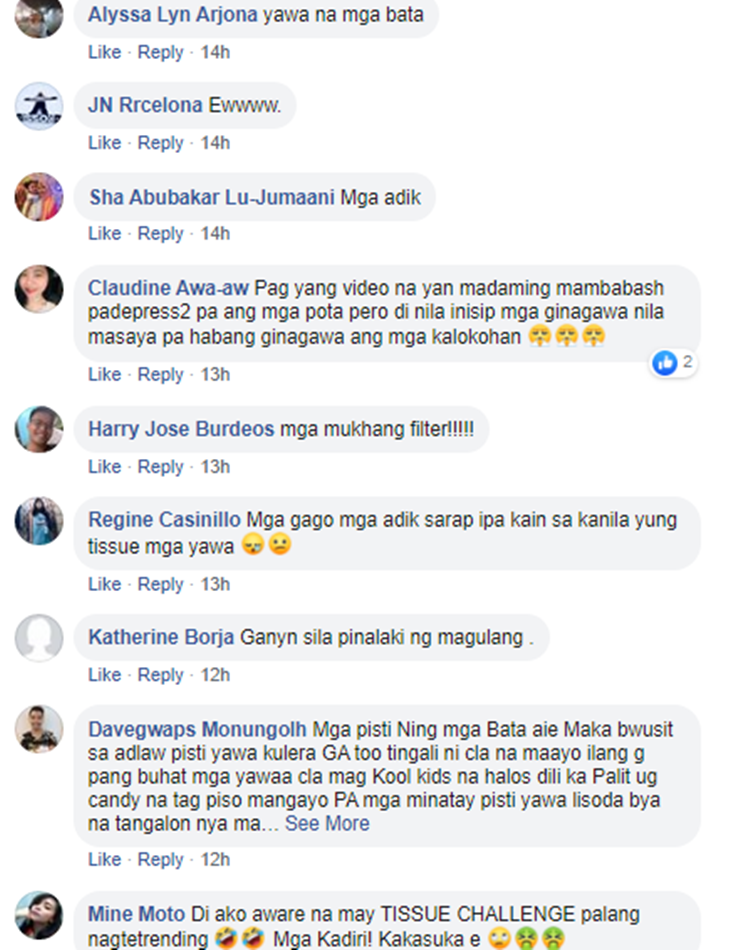This screenshot has height=950, width=750.
Task: Open Katherine Borja's default avatar
Action: (x=39, y=638)
